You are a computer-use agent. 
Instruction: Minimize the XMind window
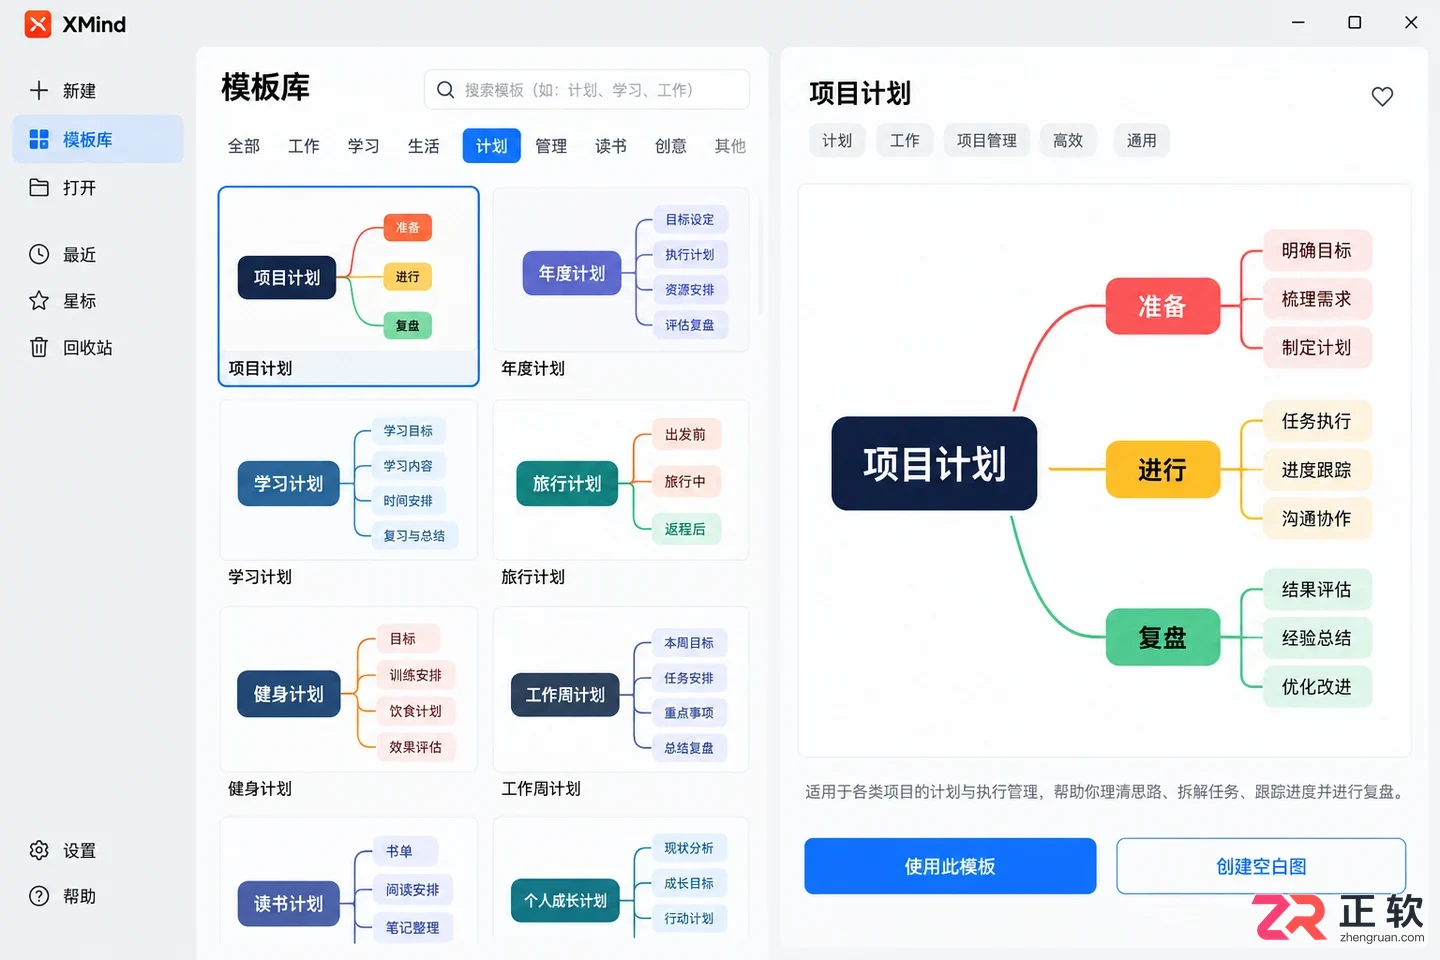click(1298, 22)
